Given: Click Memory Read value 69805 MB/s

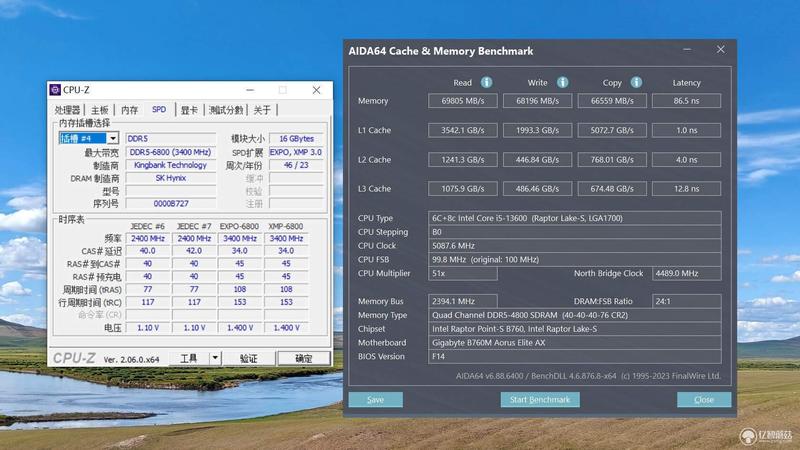Looking at the screenshot, I should coord(463,101).
